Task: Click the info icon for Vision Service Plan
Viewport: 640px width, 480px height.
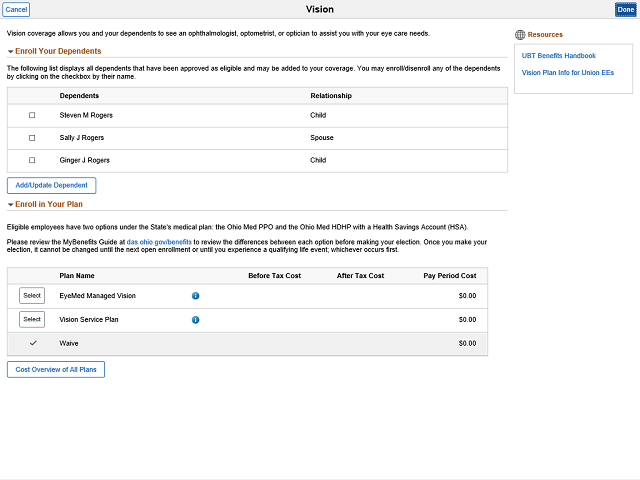Action: coord(196,320)
